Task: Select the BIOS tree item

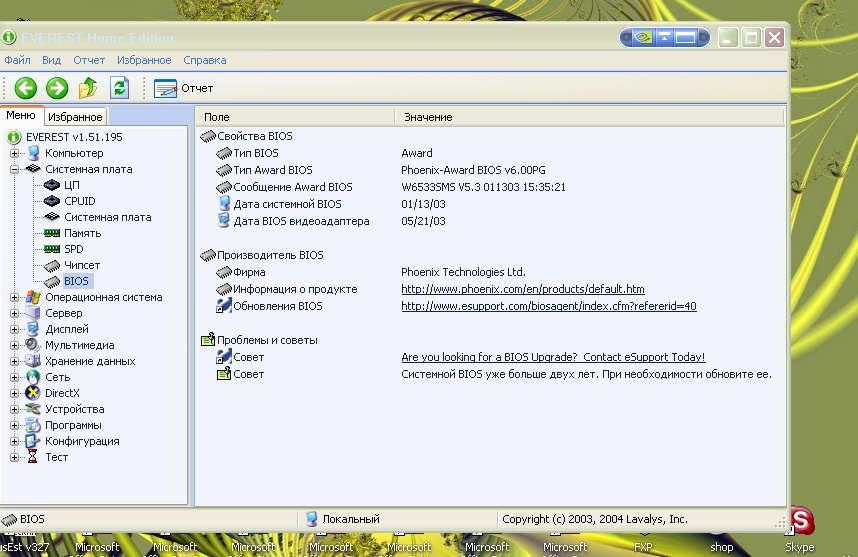Action: (76, 281)
